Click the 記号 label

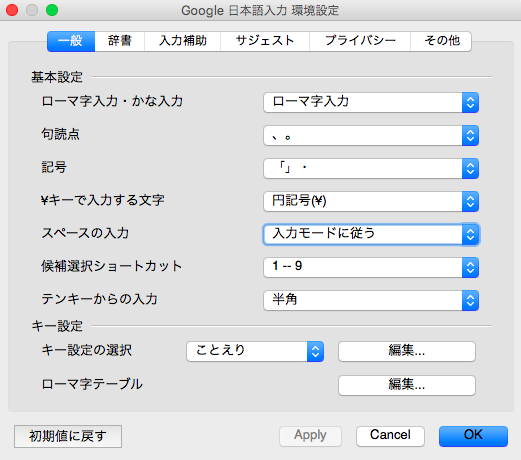point(54,167)
